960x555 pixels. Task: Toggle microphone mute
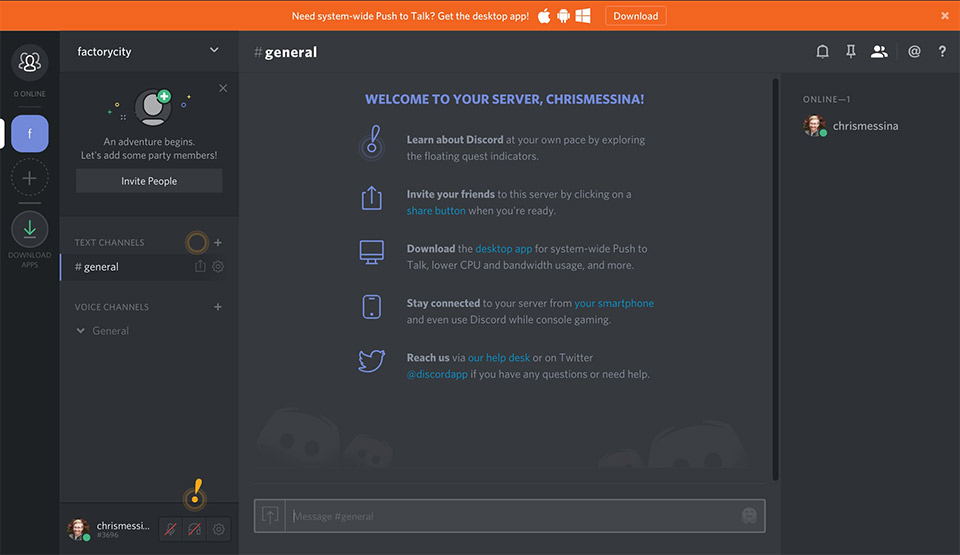click(171, 529)
